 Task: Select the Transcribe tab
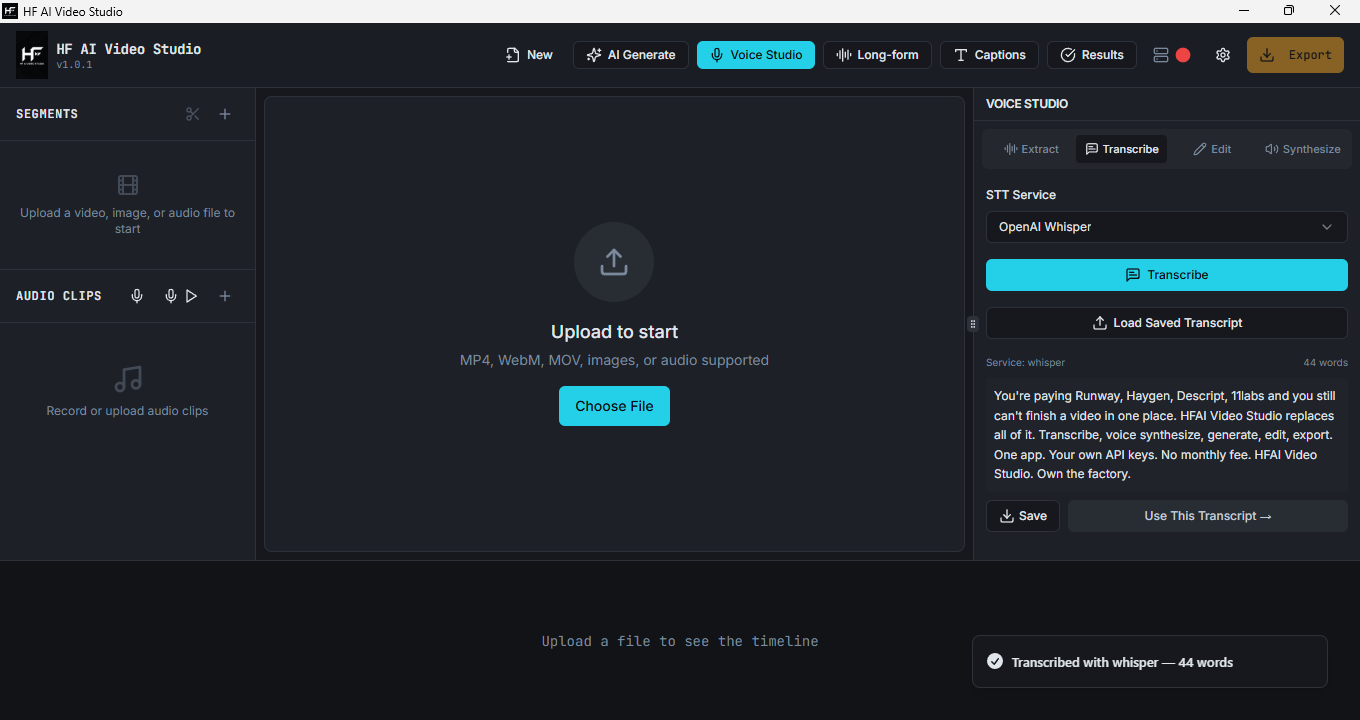pyautogui.click(x=1121, y=149)
